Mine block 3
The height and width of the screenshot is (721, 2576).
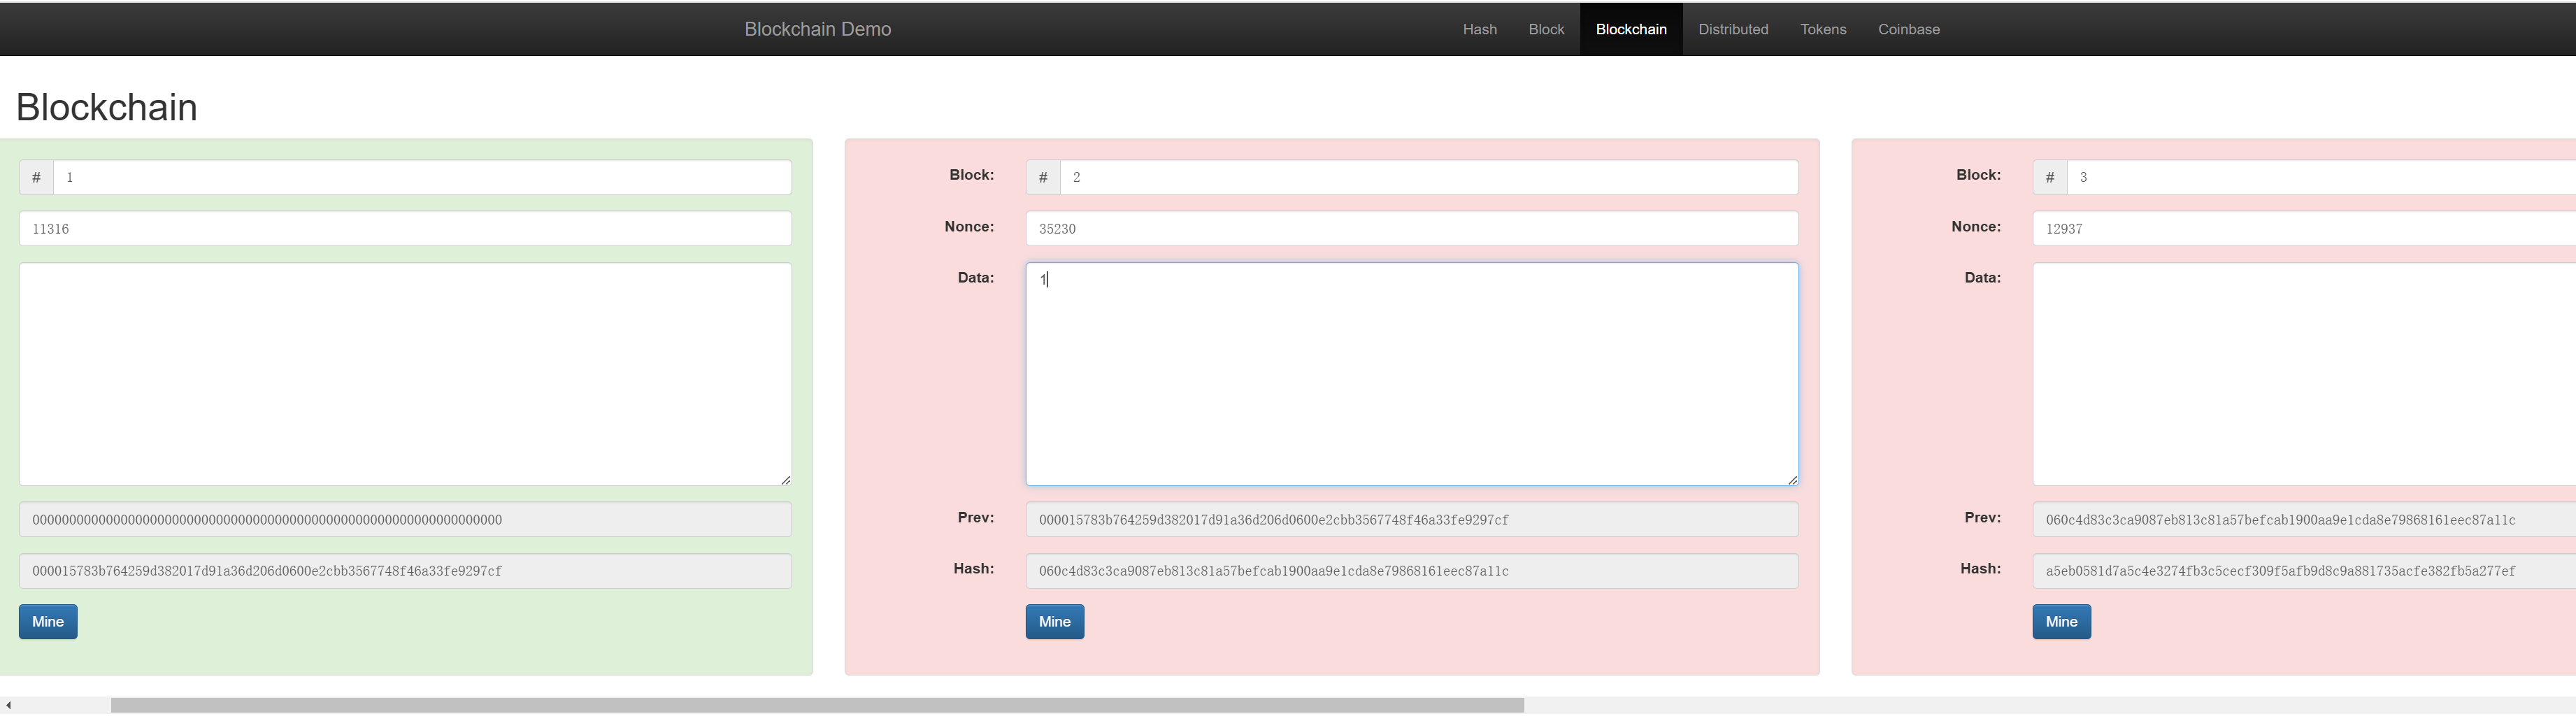(2060, 621)
